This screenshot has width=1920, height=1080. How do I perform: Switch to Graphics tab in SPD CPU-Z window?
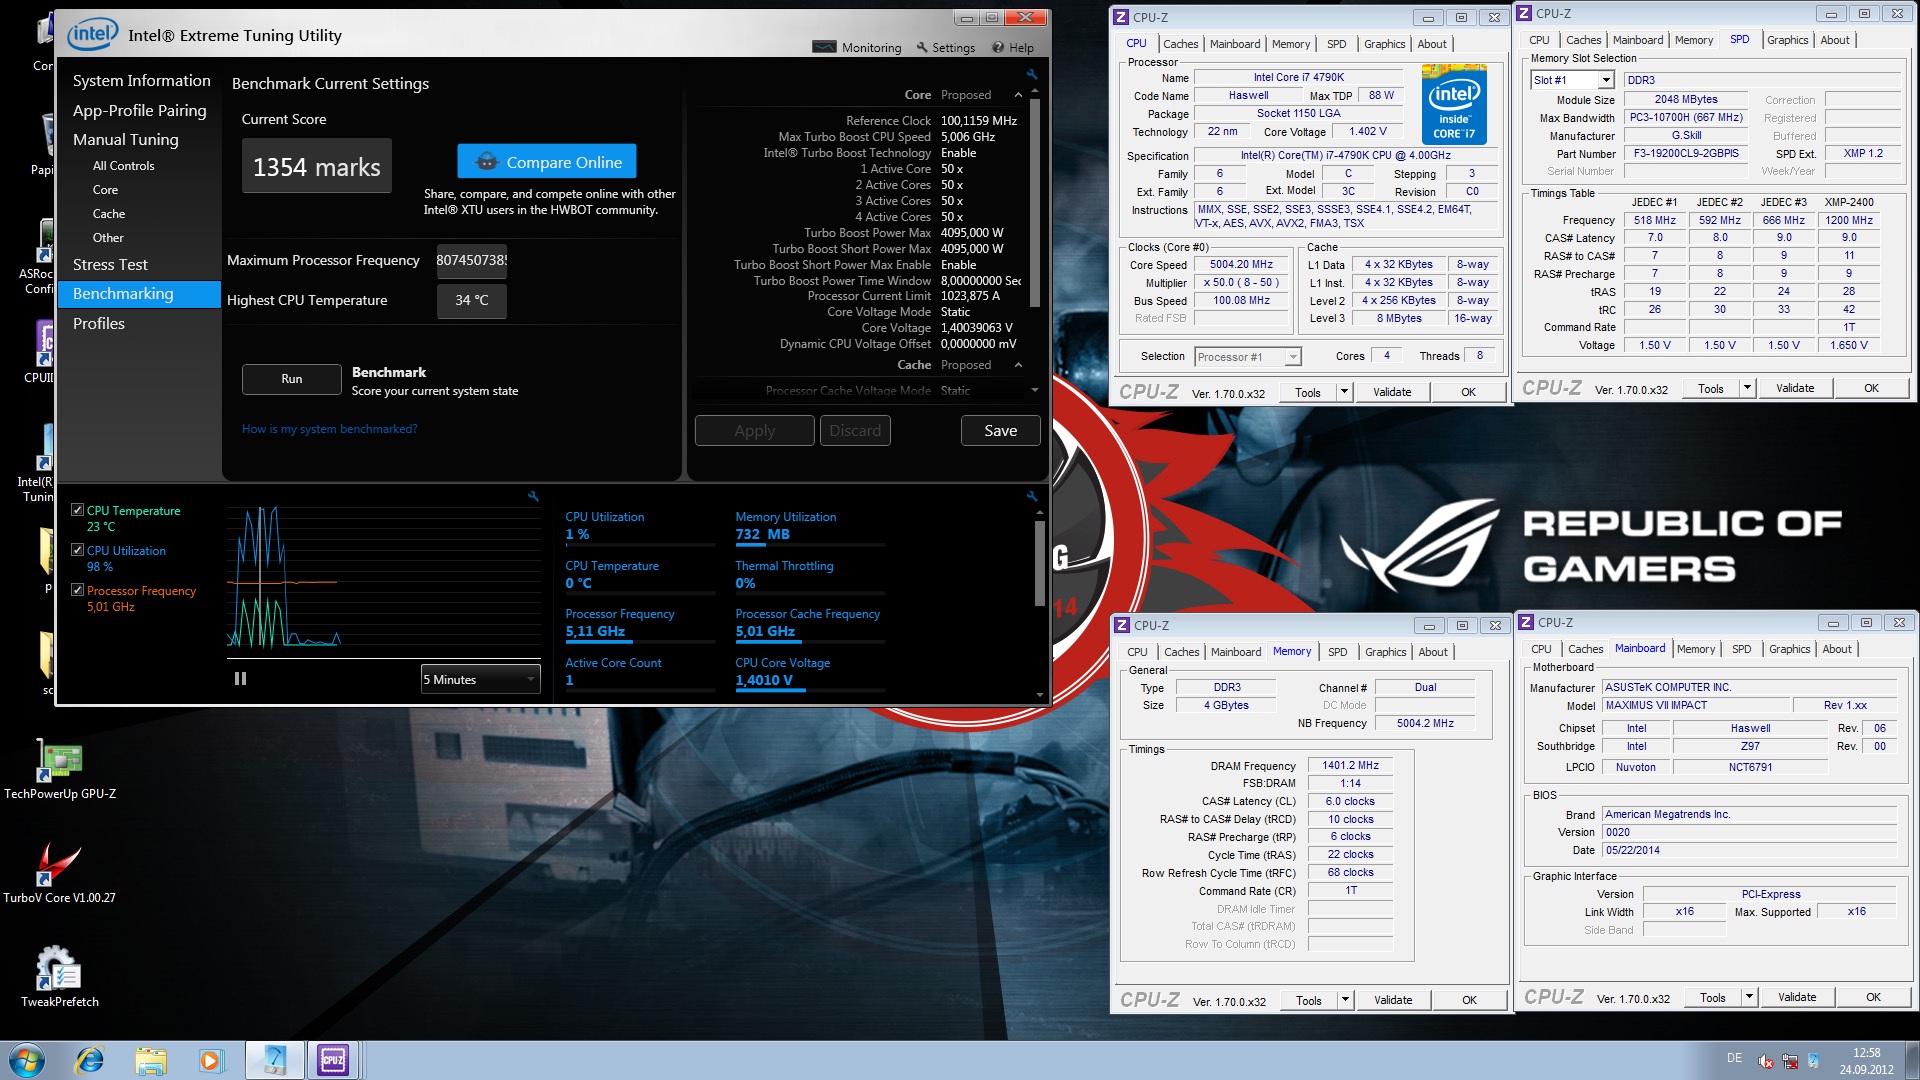[1787, 40]
